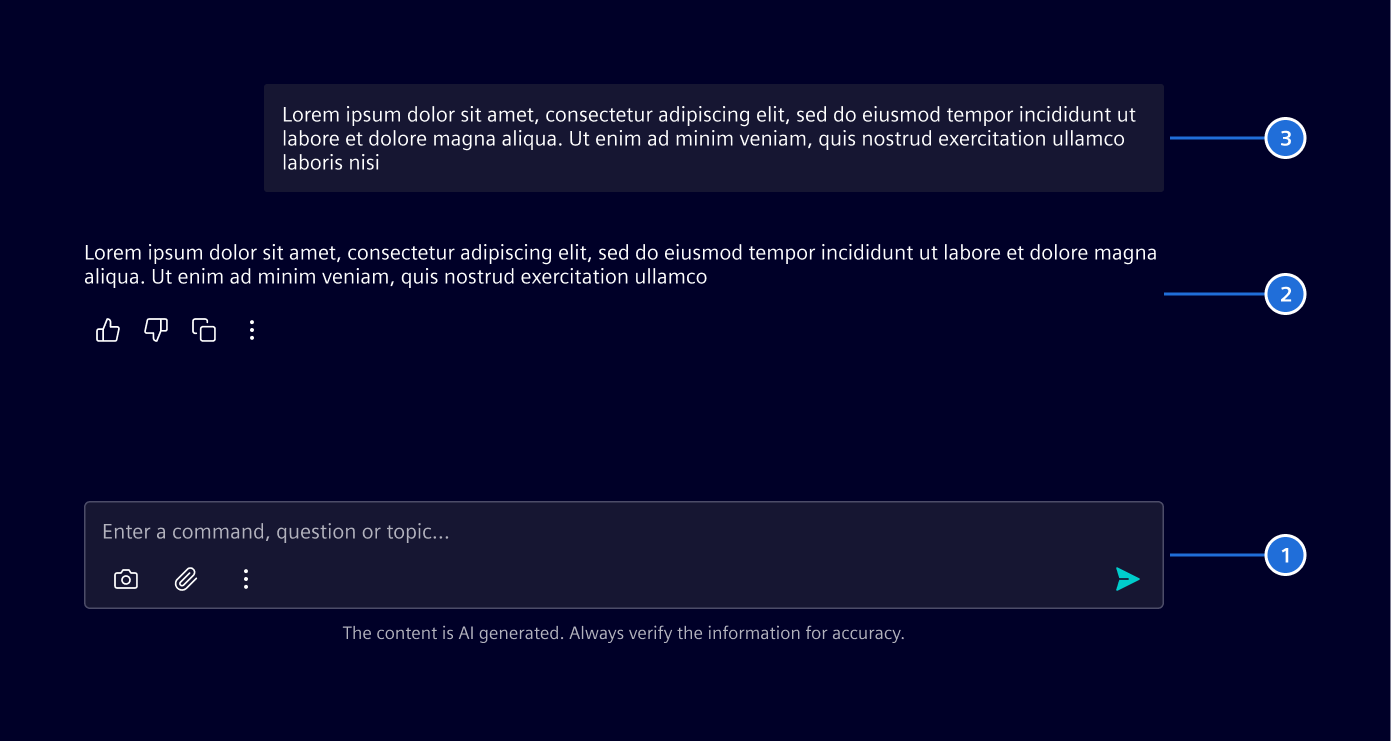Screen dimensions: 1391x741
Task: Send the message with the teal arrow
Action: 1127,578
